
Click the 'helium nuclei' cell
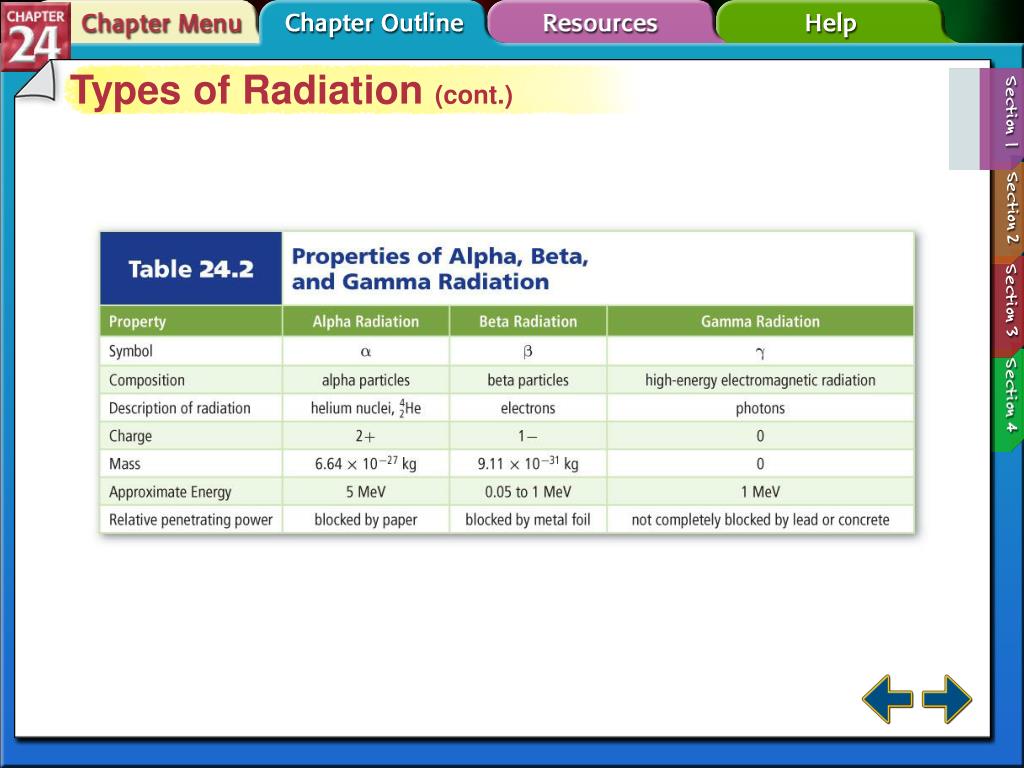pyautogui.click(x=366, y=408)
